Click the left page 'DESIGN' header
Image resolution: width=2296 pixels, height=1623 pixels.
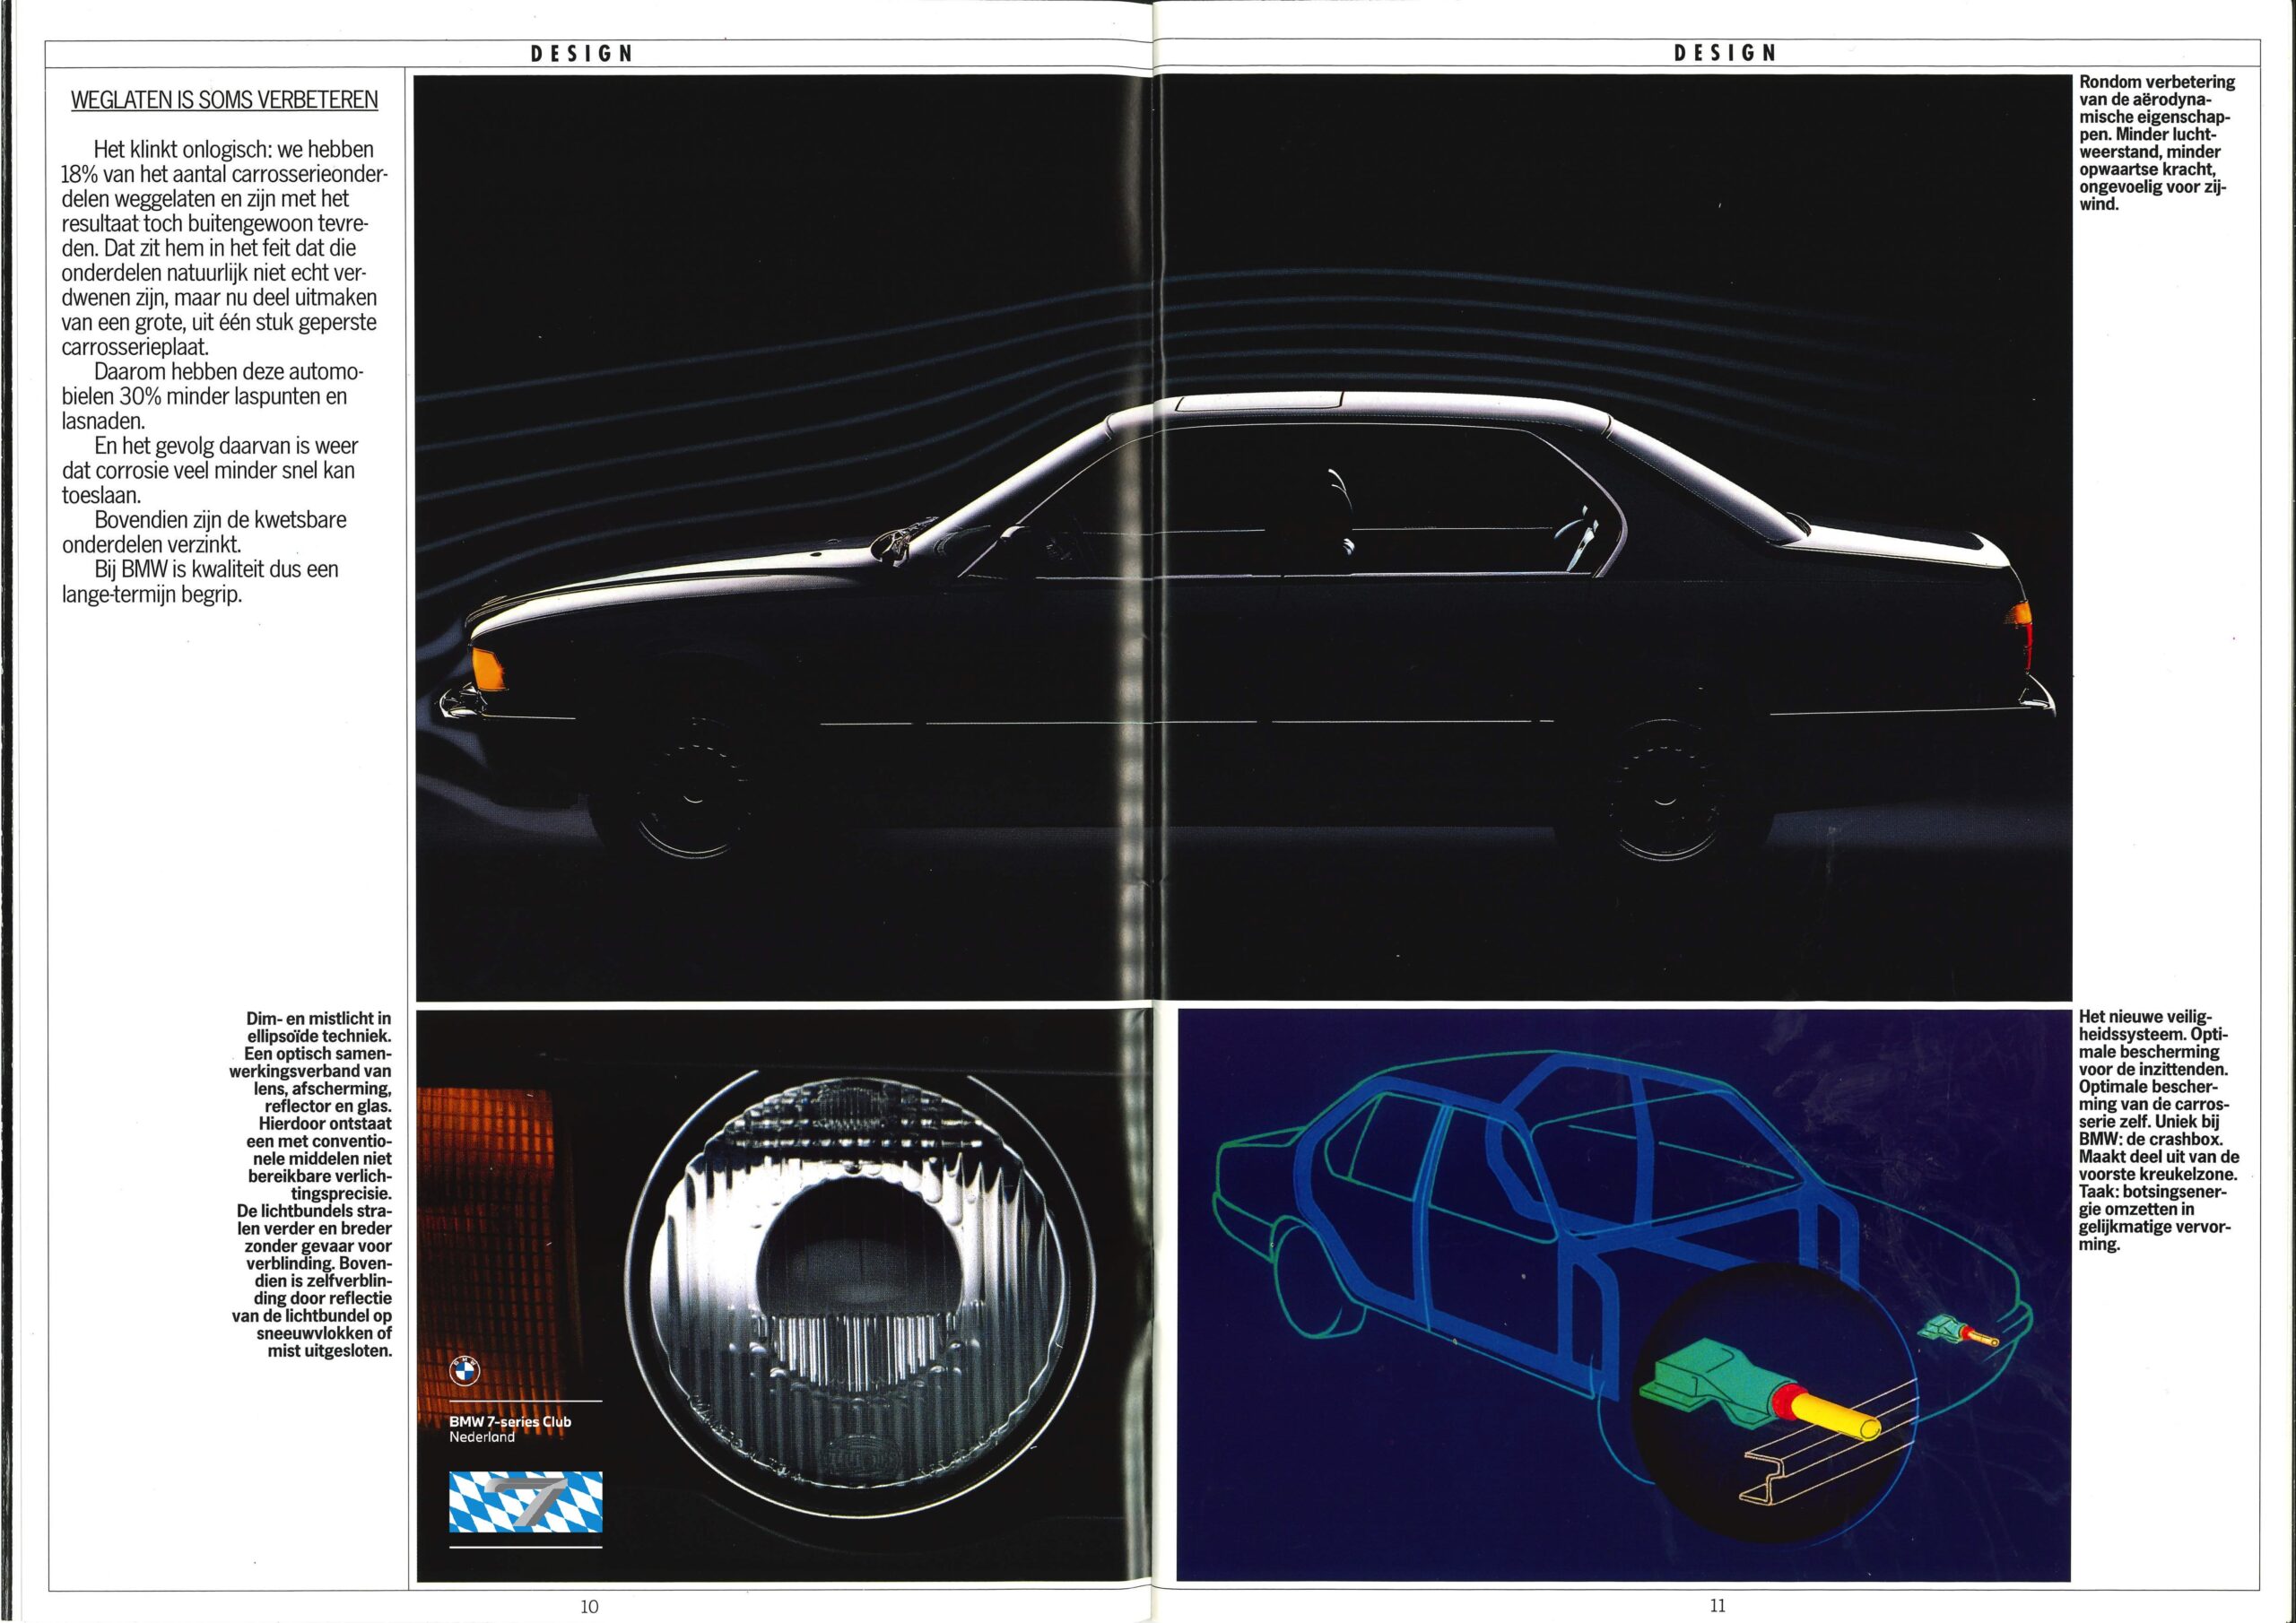(582, 54)
